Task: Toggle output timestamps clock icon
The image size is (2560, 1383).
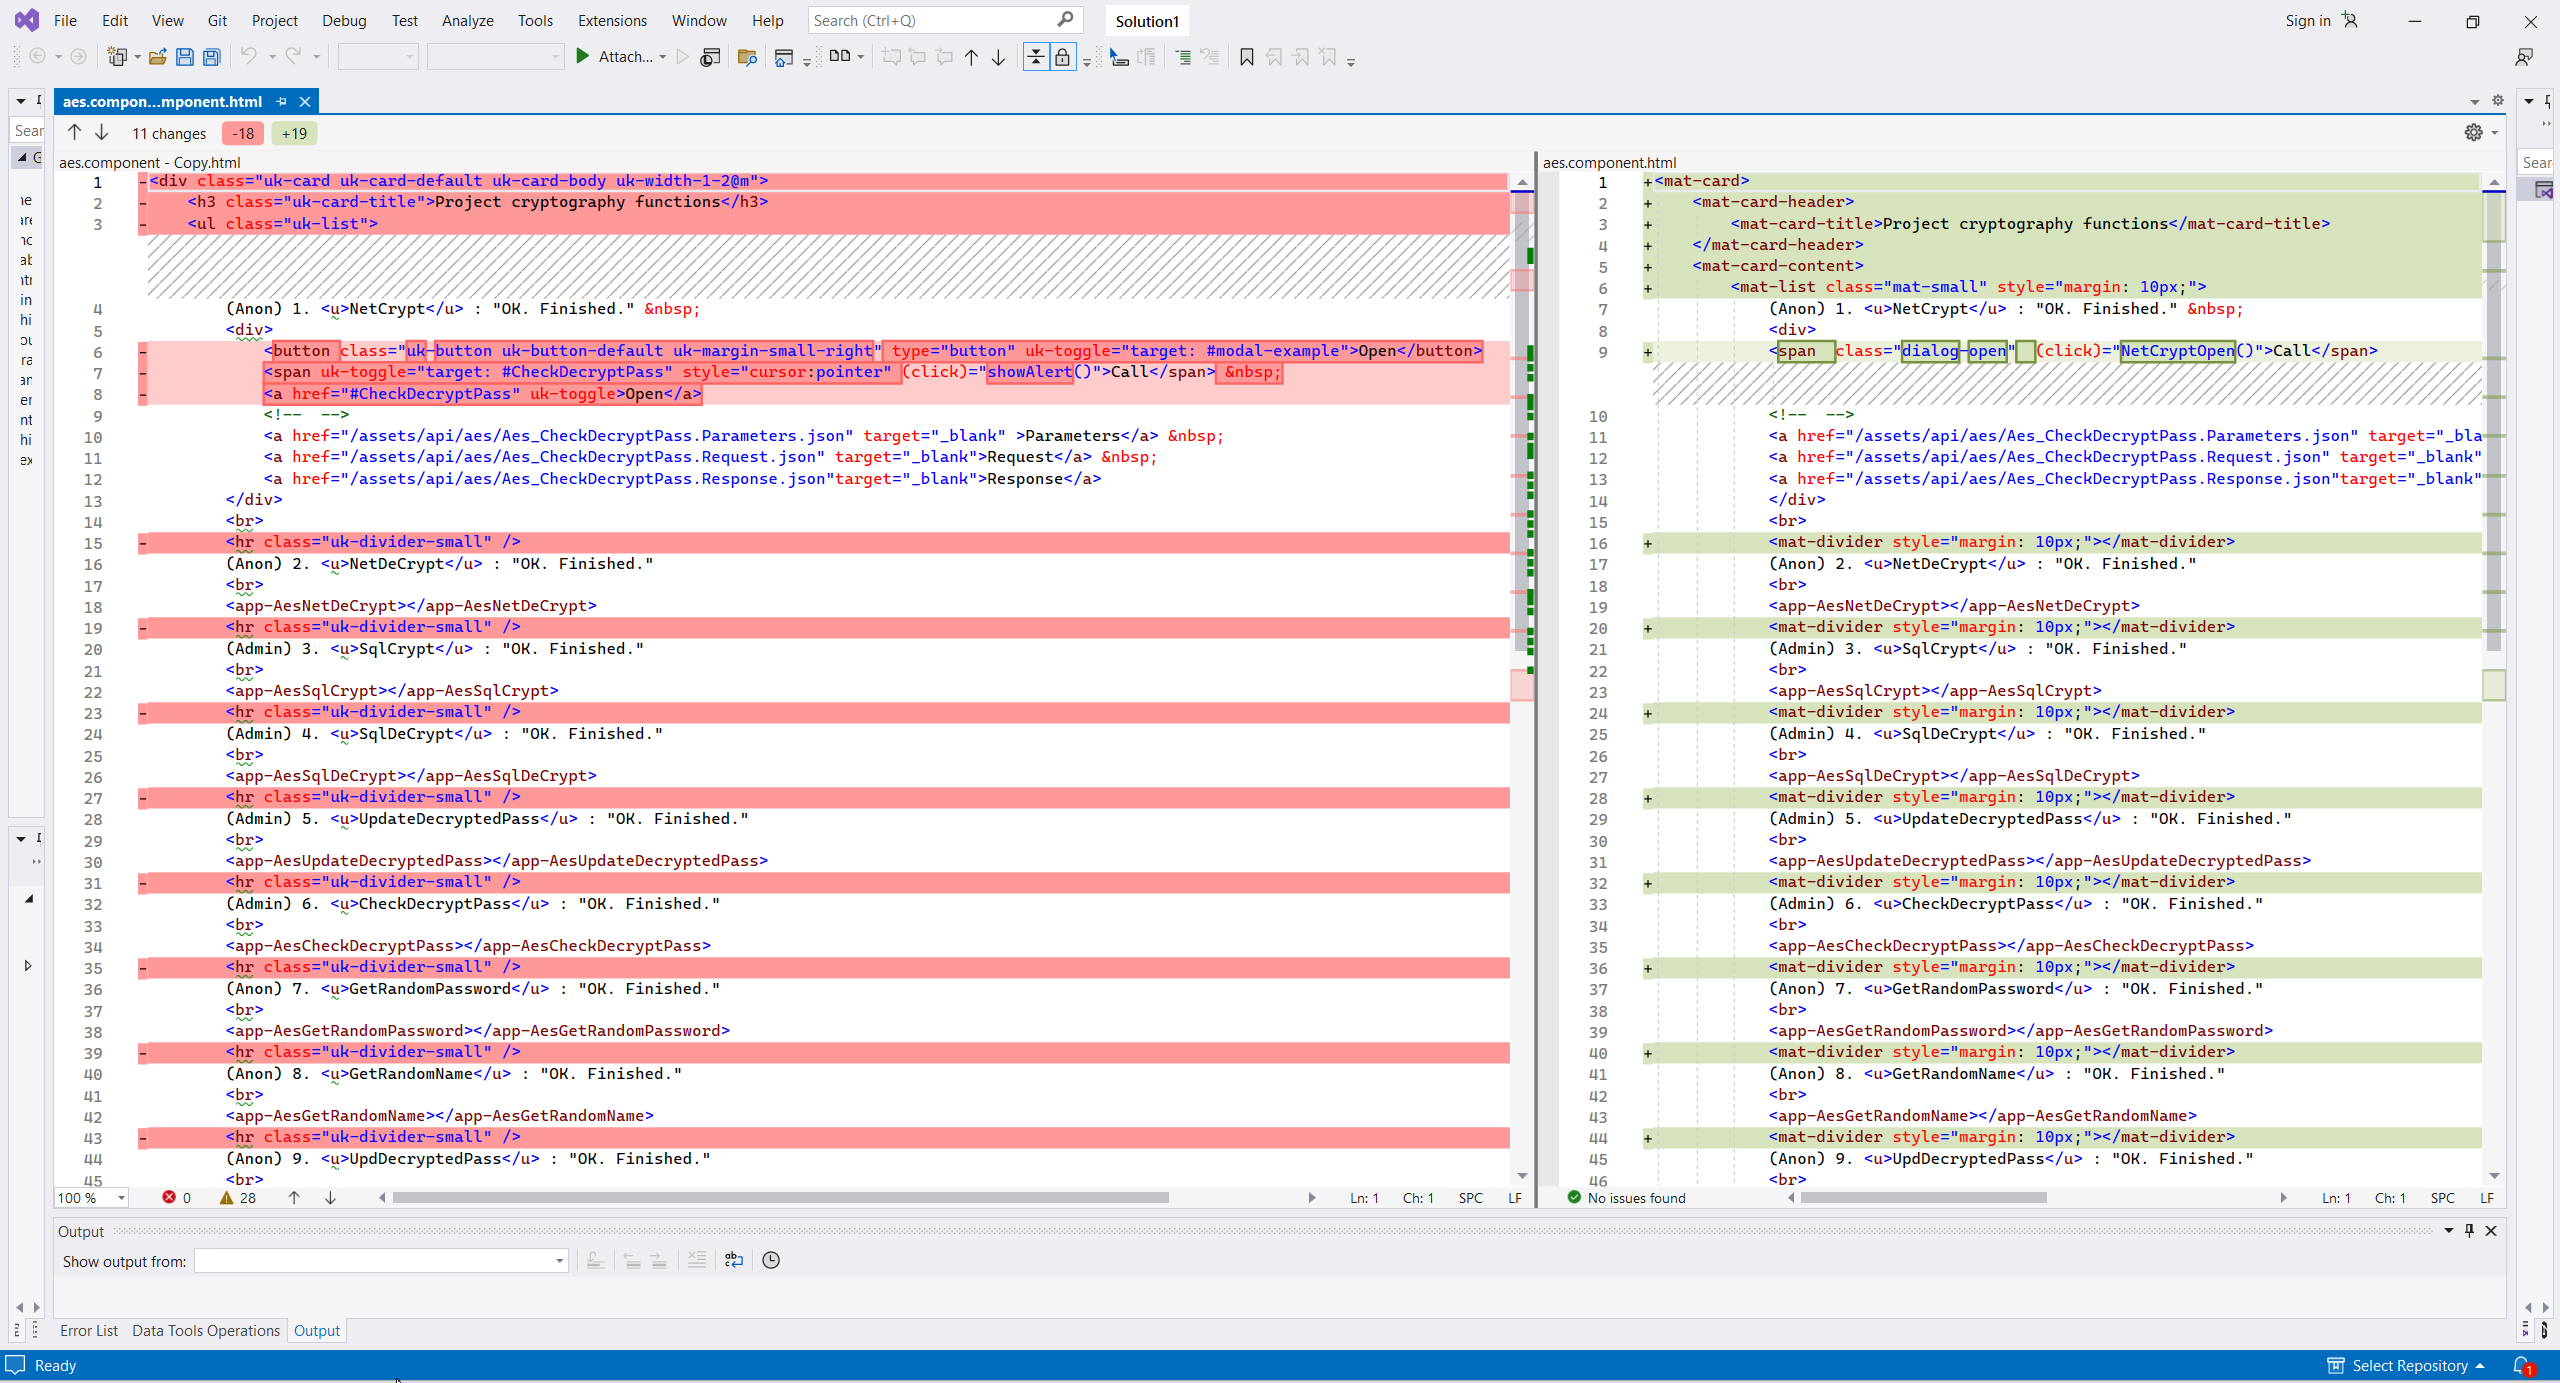Action: point(771,1260)
